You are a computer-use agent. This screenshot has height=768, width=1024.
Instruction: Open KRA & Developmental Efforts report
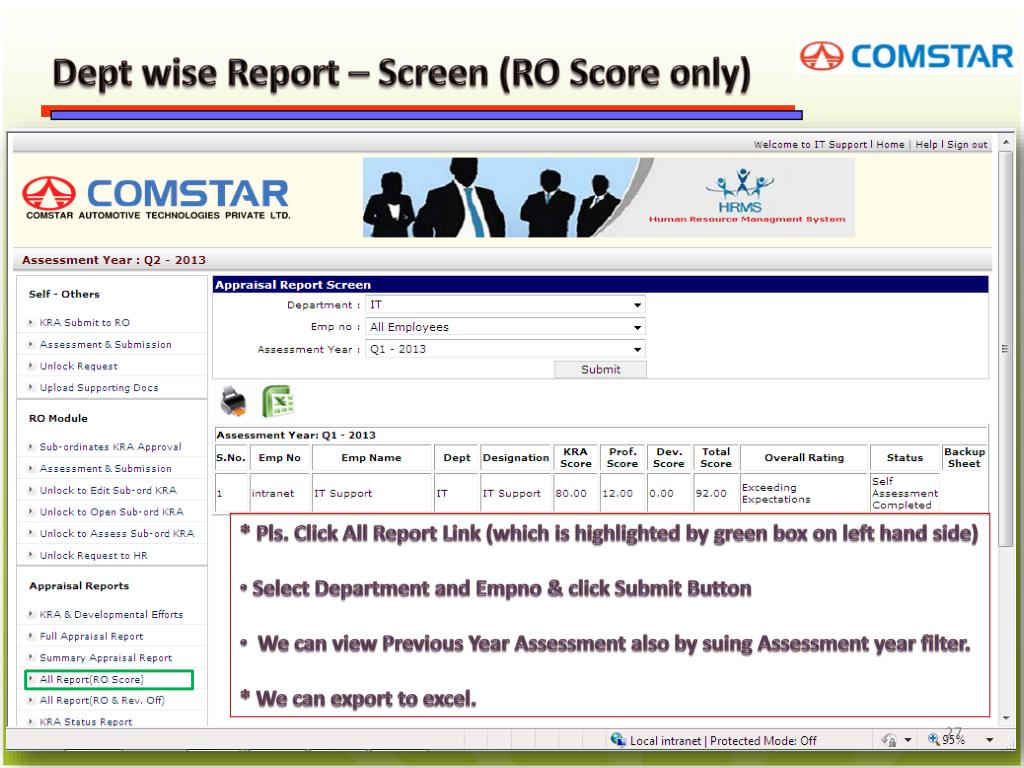coord(111,614)
